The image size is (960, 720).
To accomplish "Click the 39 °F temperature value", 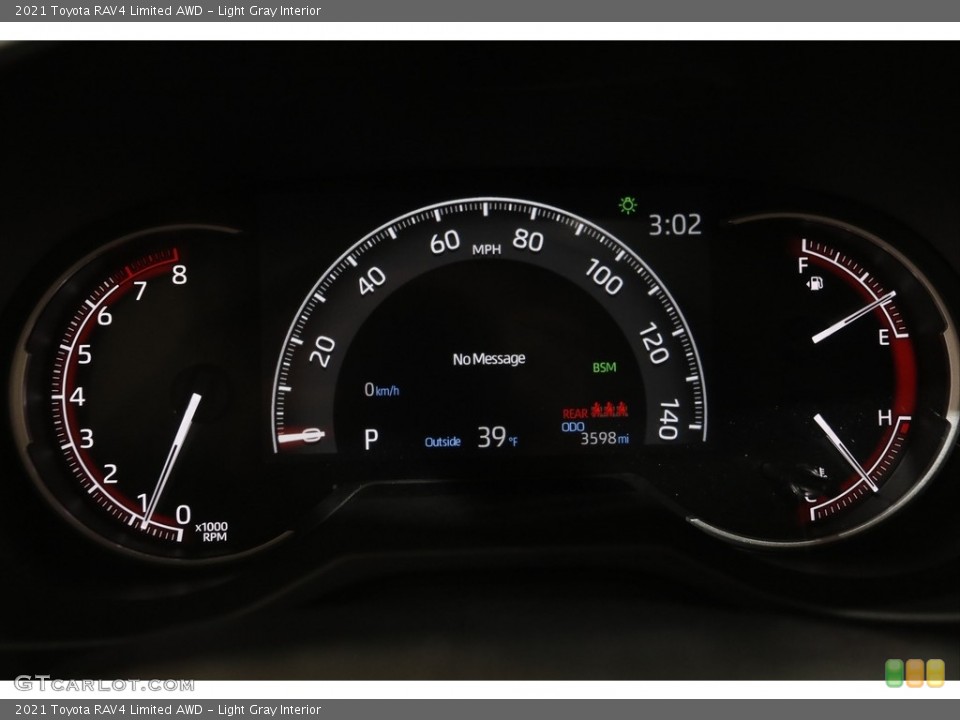I will click(x=497, y=437).
